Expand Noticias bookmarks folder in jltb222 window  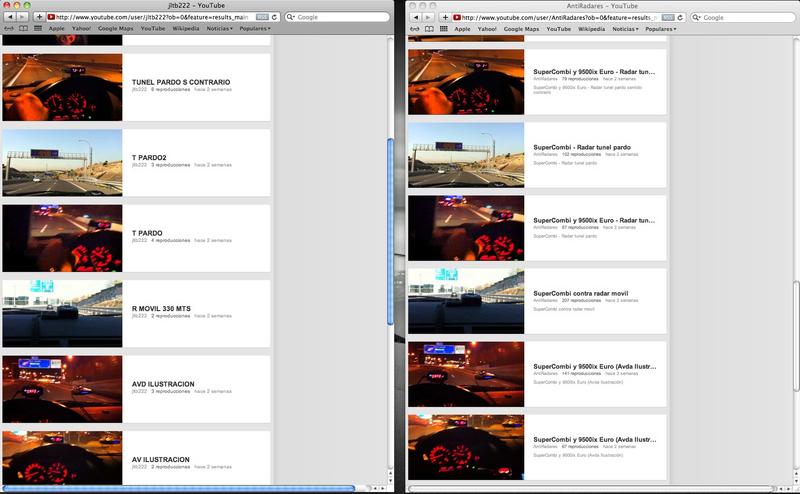pos(219,29)
